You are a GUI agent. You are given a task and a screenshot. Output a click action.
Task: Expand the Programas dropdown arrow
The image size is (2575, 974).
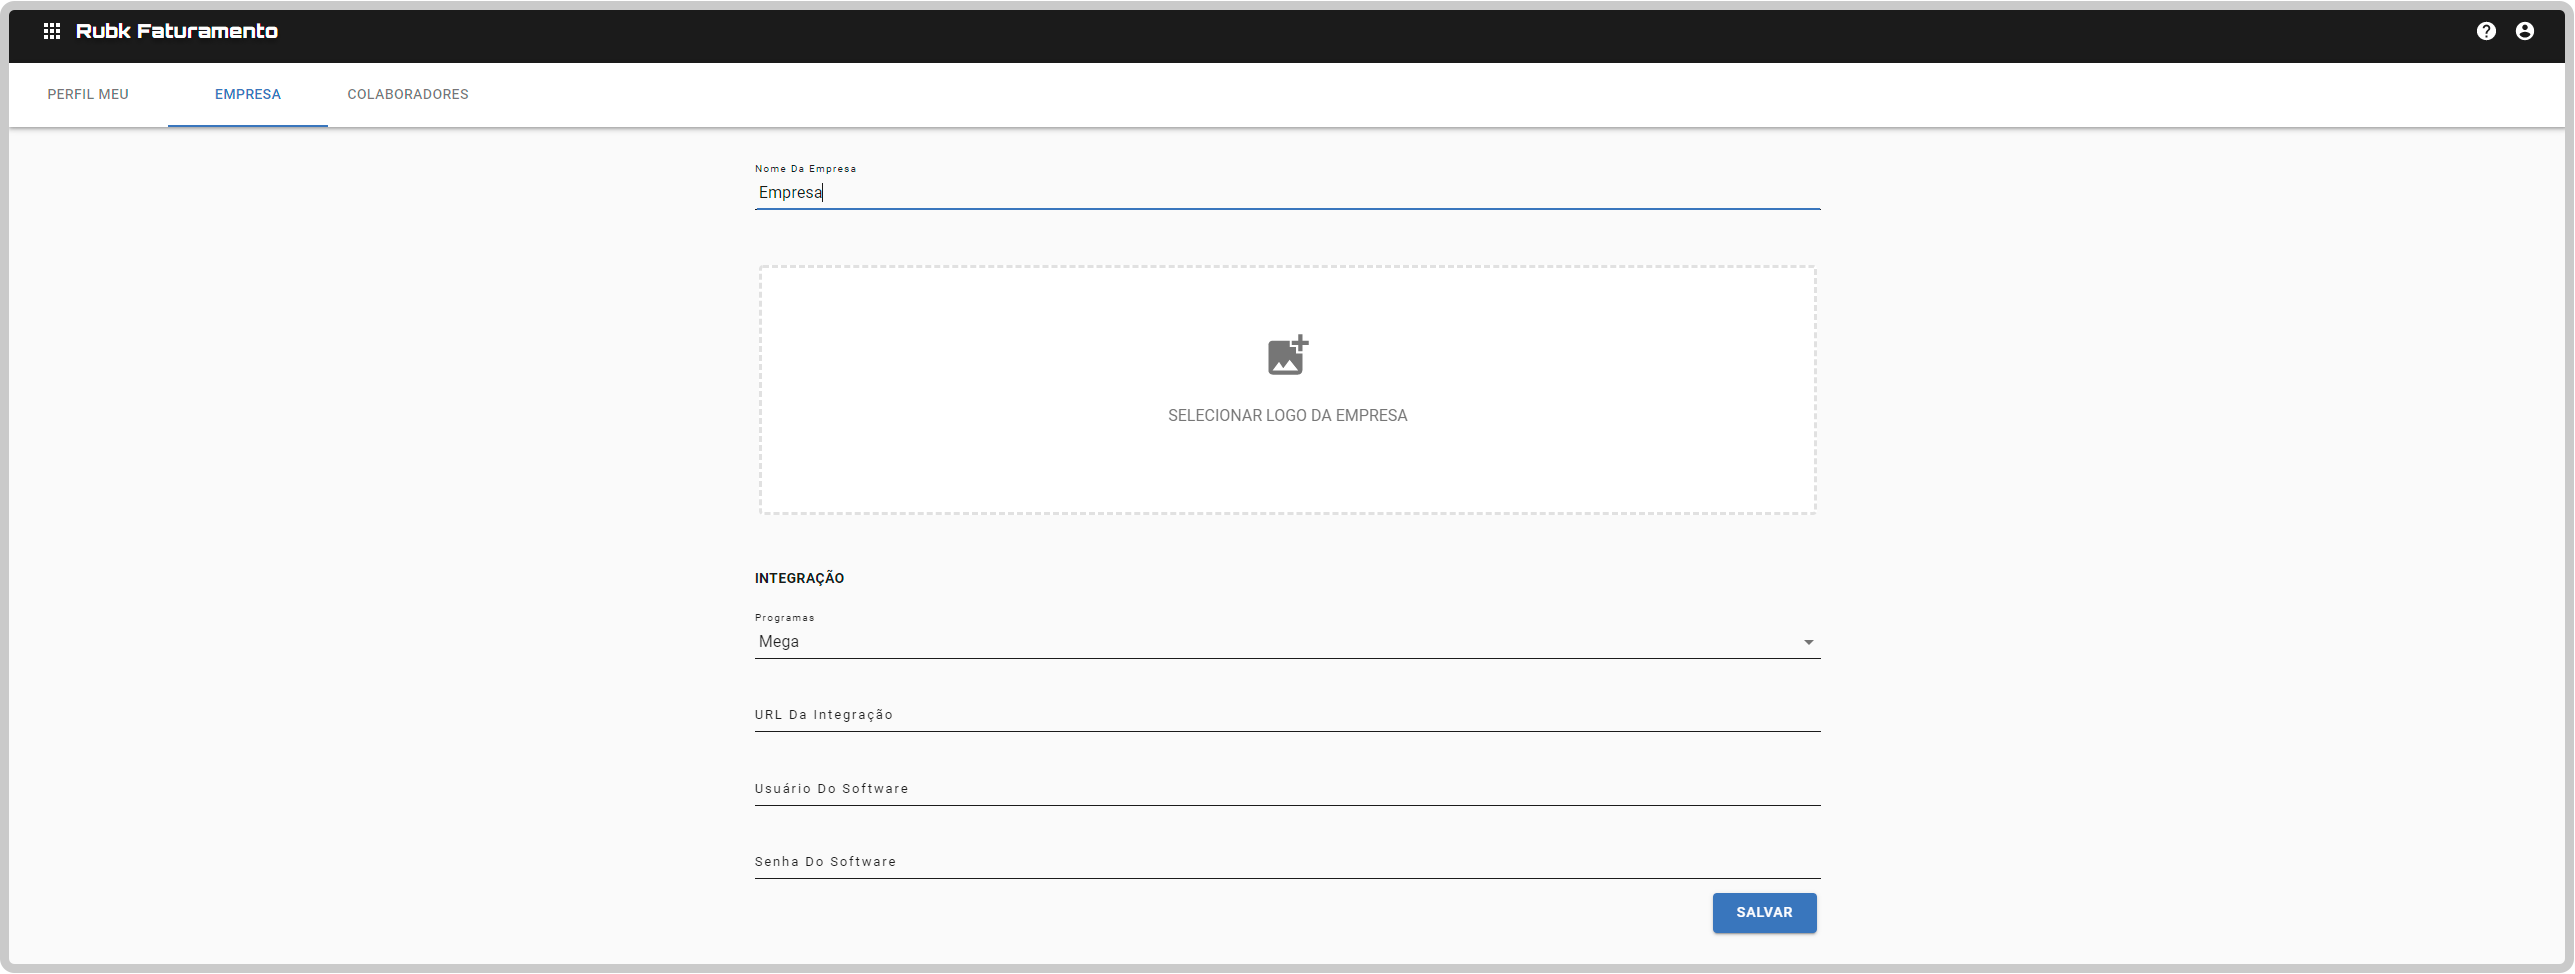pos(1808,642)
